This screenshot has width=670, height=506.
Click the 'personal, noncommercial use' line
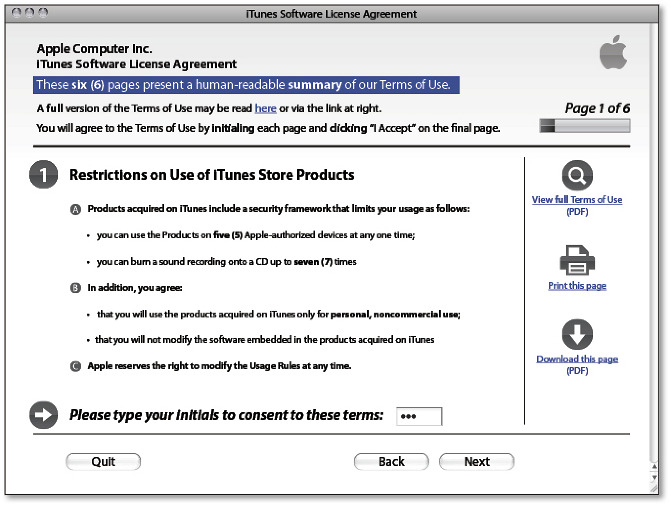pyautogui.click(x=278, y=314)
